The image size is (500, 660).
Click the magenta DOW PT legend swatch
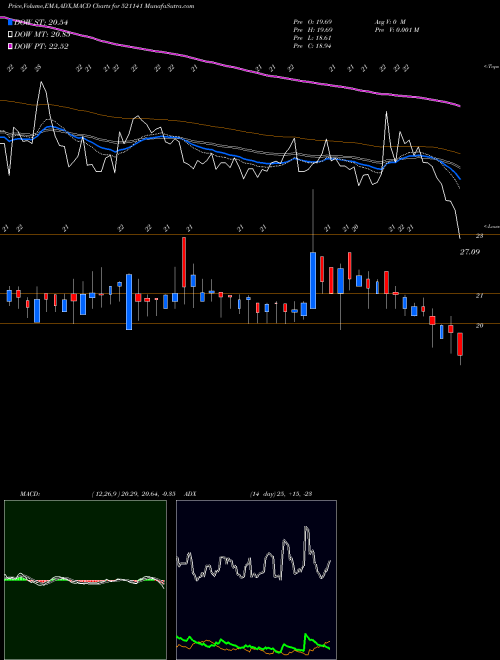[x=10, y=46]
